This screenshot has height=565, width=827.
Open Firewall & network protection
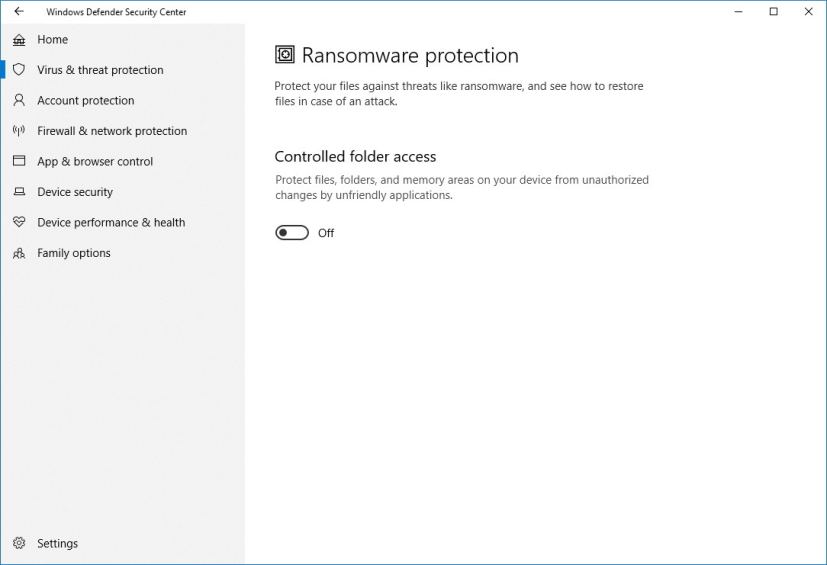pyautogui.click(x=122, y=131)
